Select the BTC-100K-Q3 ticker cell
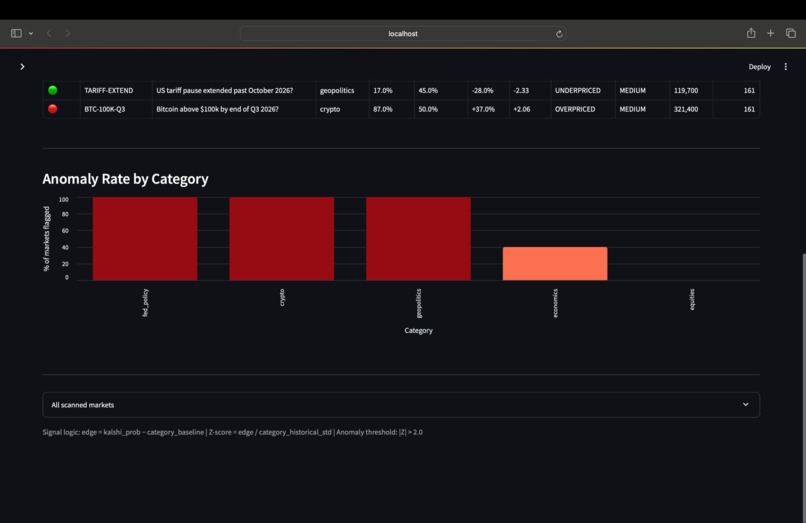The width and height of the screenshot is (806, 523). pyautogui.click(x=116, y=109)
